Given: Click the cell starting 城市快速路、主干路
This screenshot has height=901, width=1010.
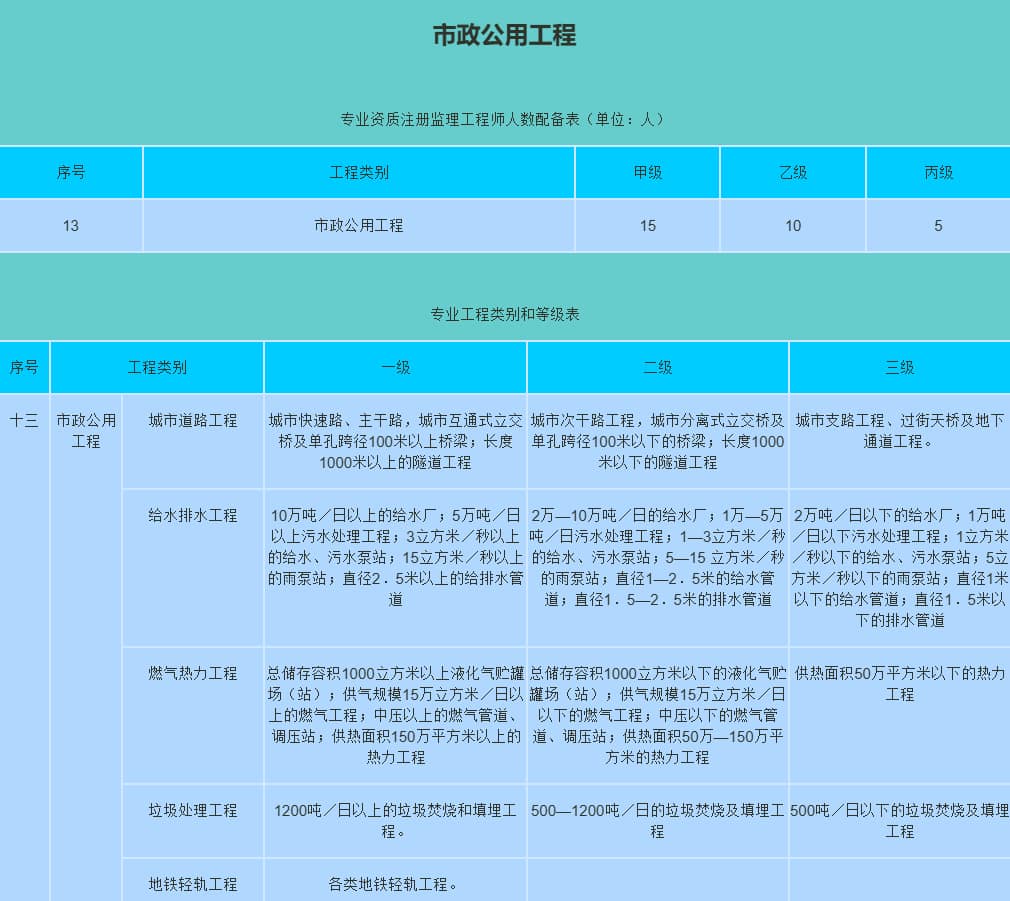Looking at the screenshot, I should click(x=395, y=441).
